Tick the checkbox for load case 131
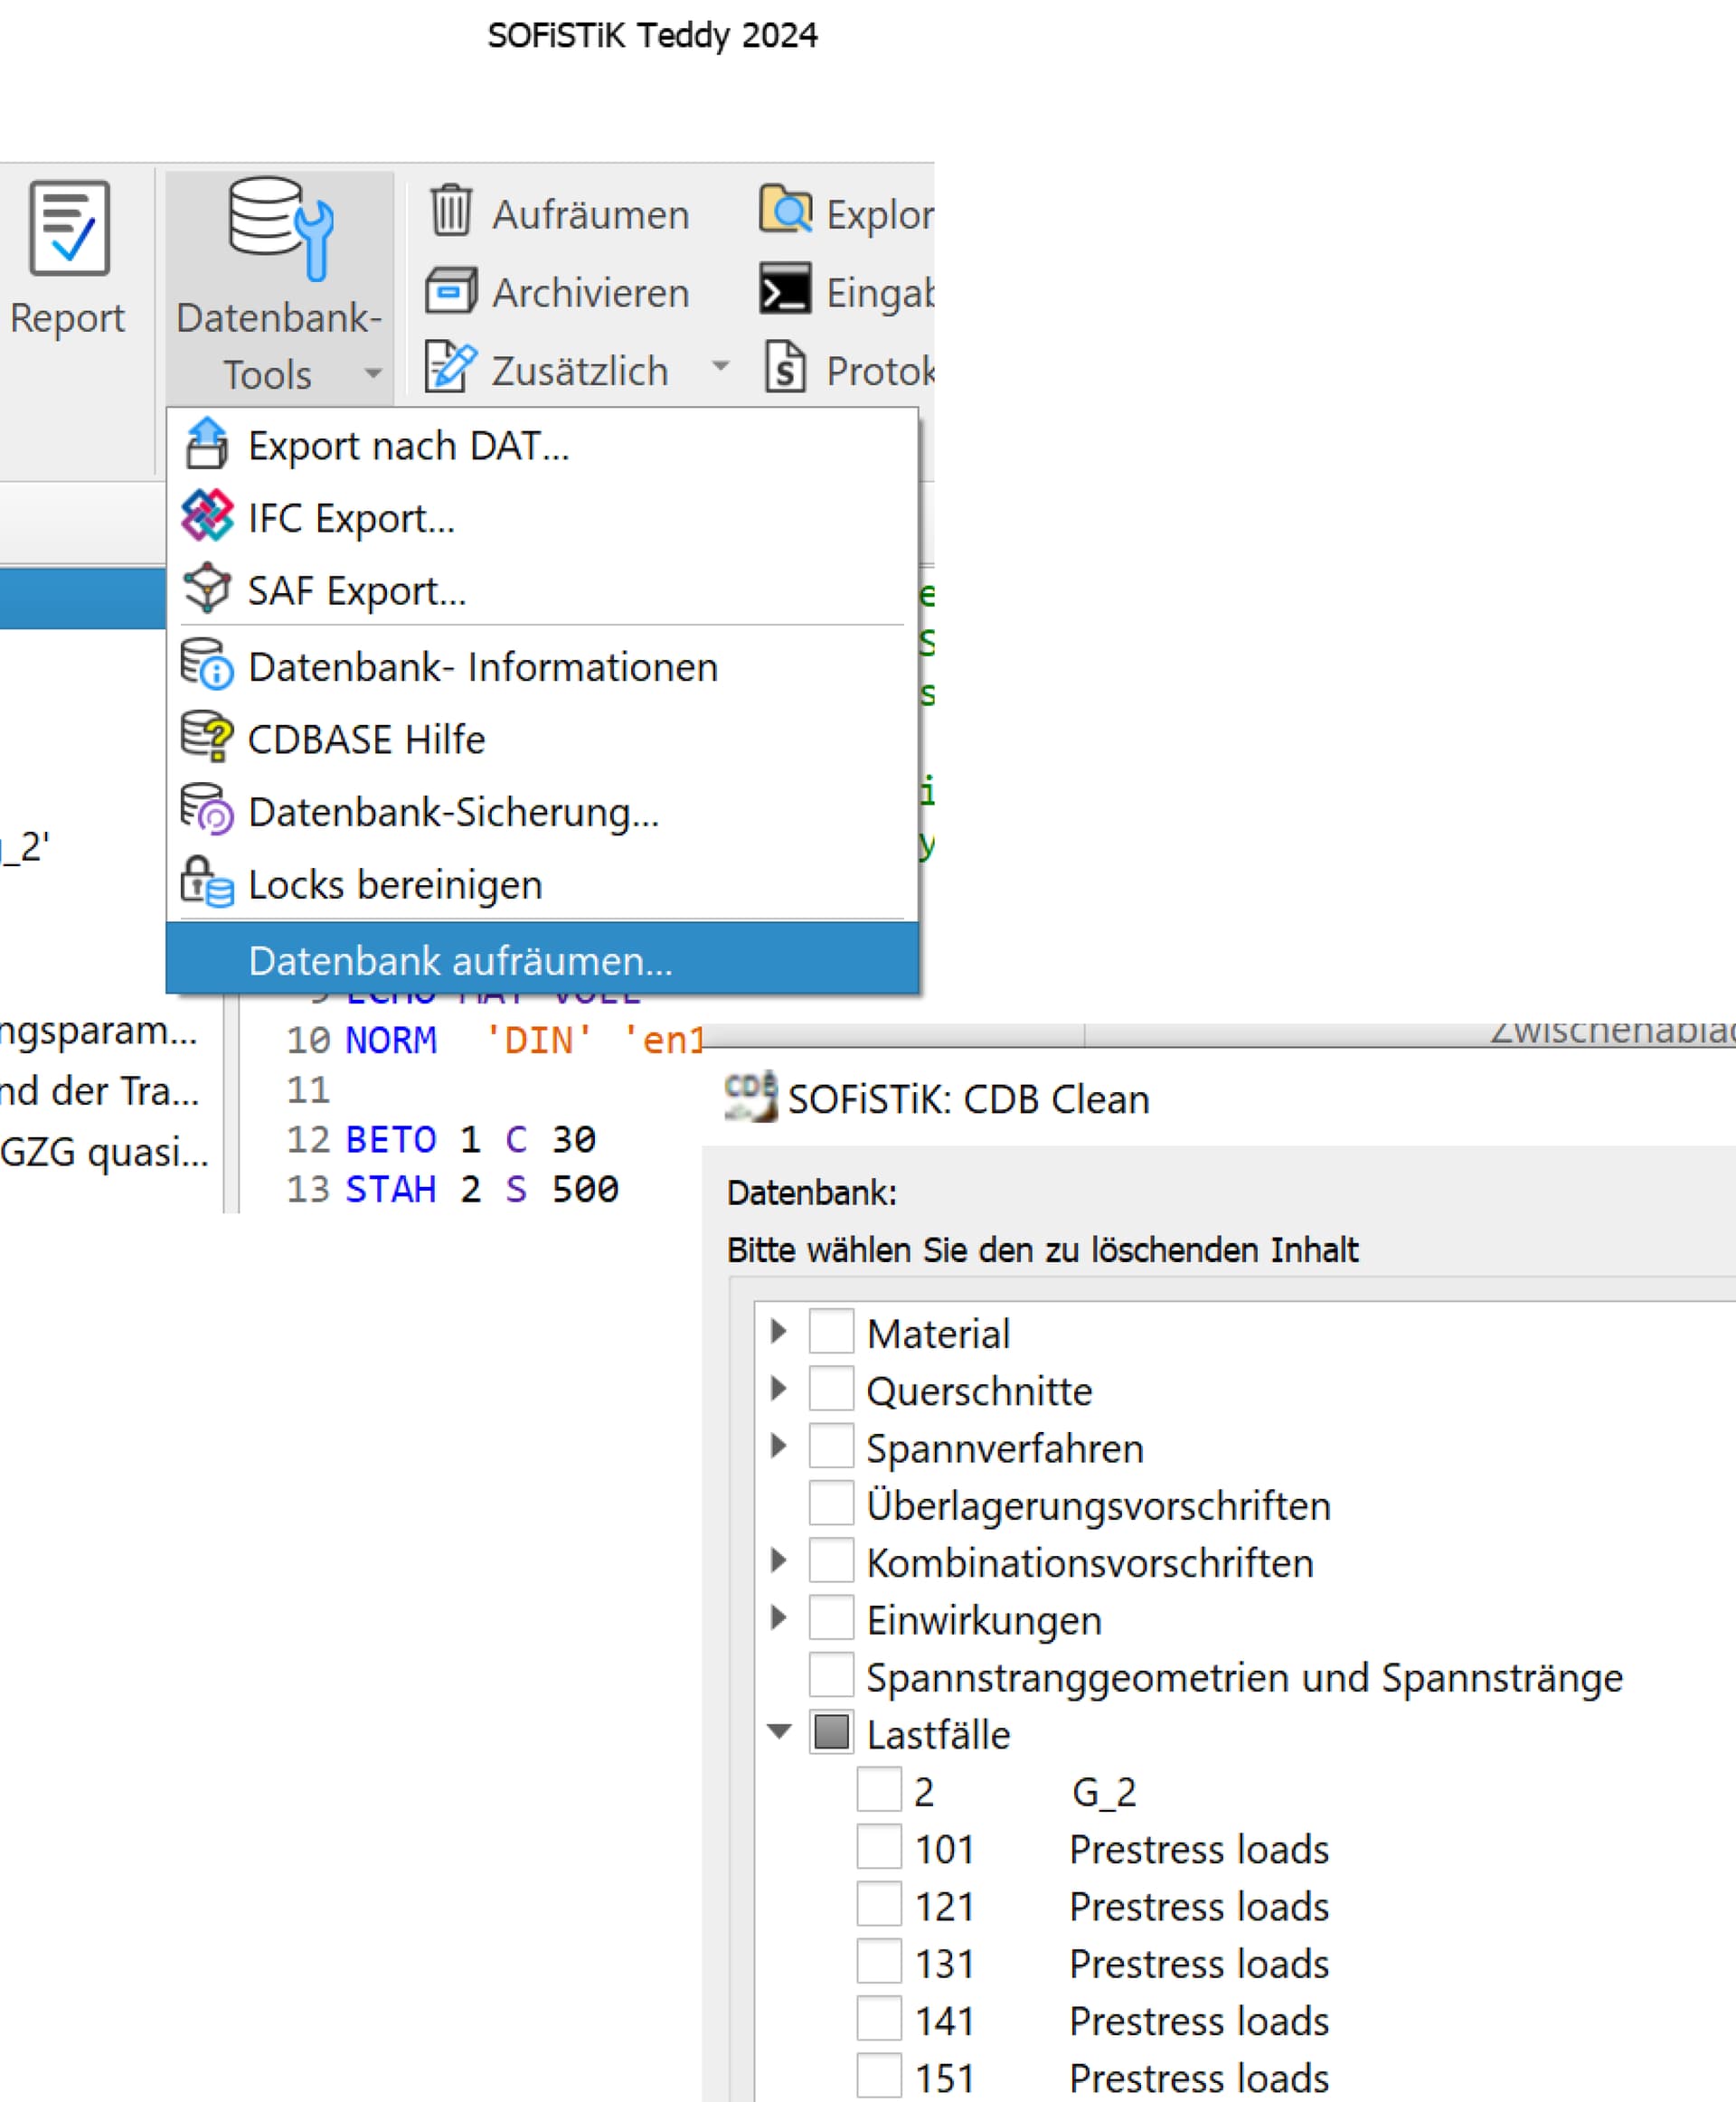The width and height of the screenshot is (1736, 2102). coord(879,1961)
